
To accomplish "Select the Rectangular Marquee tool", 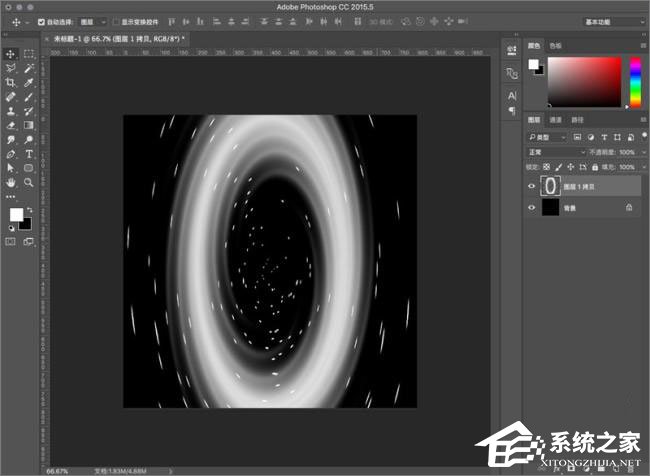I will (x=29, y=53).
